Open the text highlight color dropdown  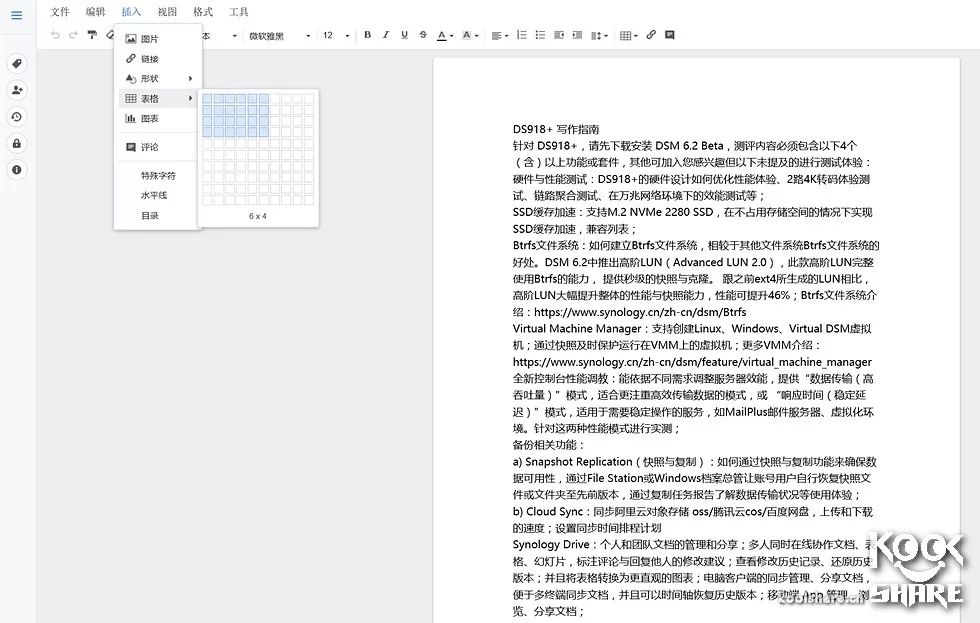[470, 36]
